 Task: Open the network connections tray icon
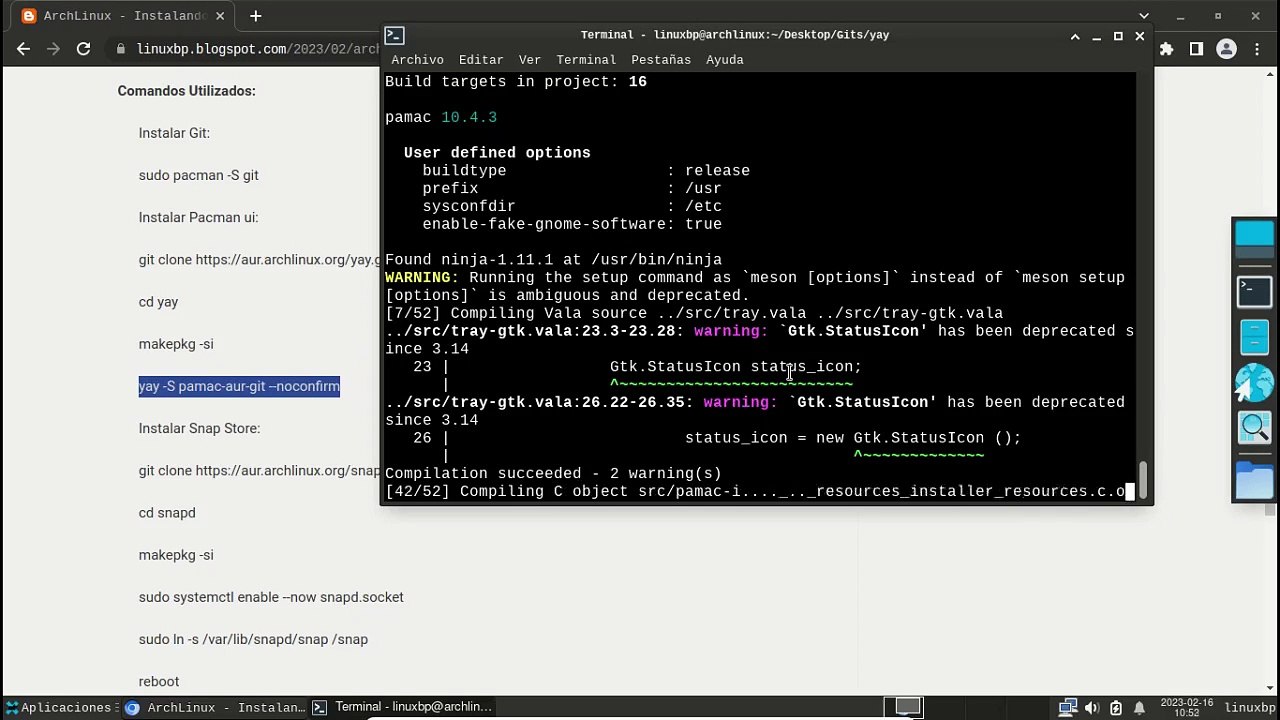pyautogui.click(x=1068, y=707)
